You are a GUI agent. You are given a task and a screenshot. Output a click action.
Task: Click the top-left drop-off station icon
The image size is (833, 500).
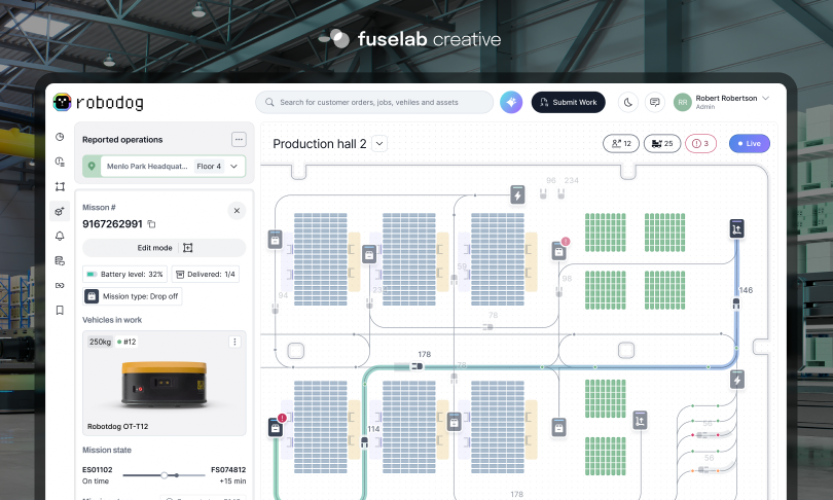coord(275,240)
